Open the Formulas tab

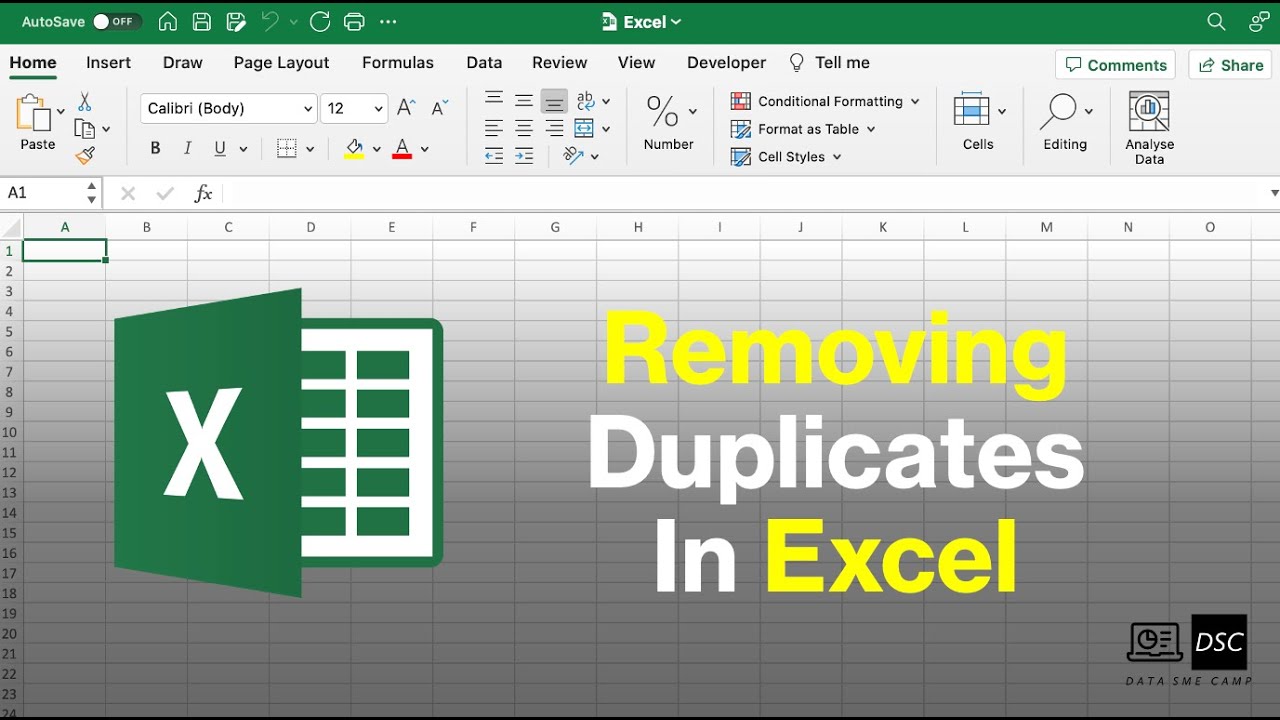(x=398, y=62)
